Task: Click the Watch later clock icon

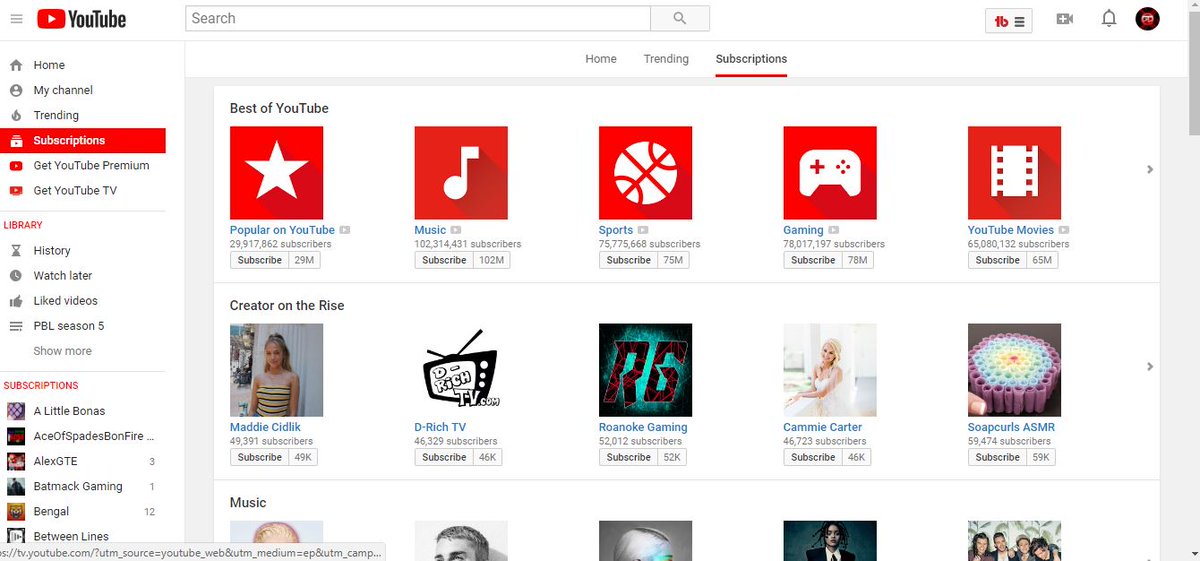Action: pos(15,276)
